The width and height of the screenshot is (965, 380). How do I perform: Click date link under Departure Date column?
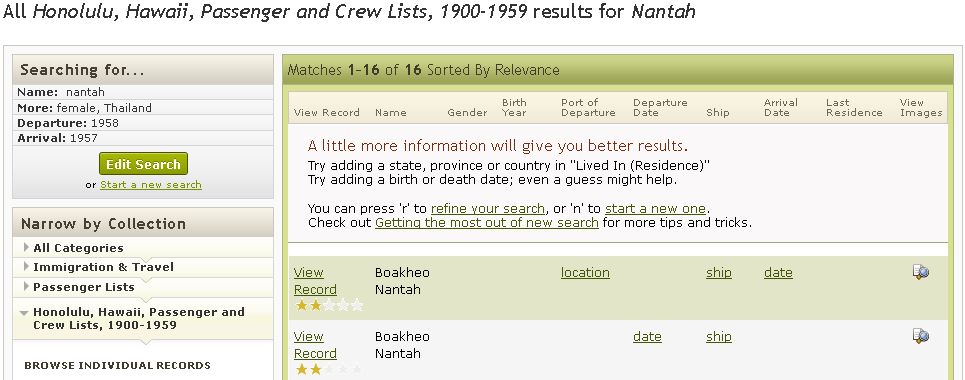[647, 337]
